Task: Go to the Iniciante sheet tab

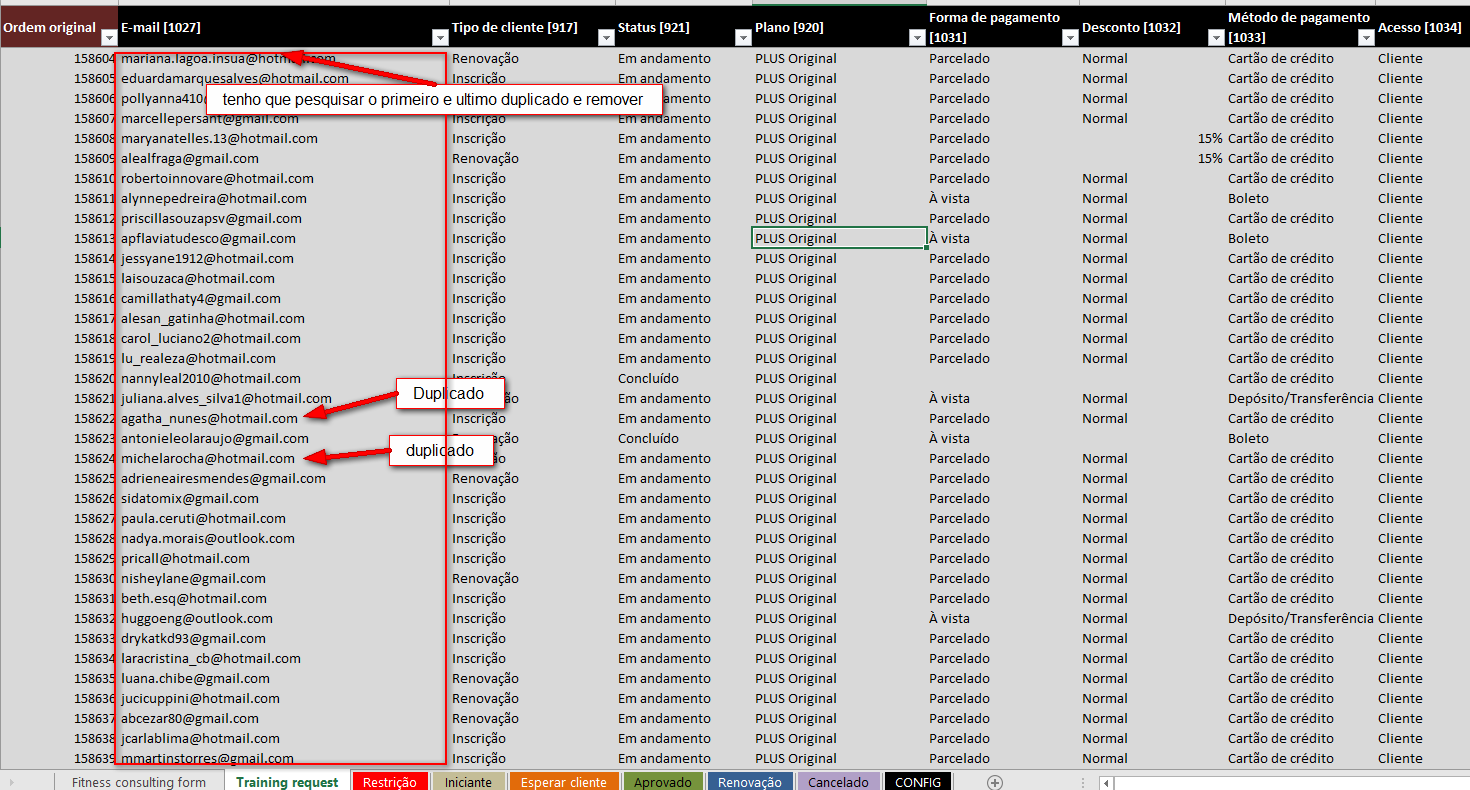Action: (x=468, y=782)
